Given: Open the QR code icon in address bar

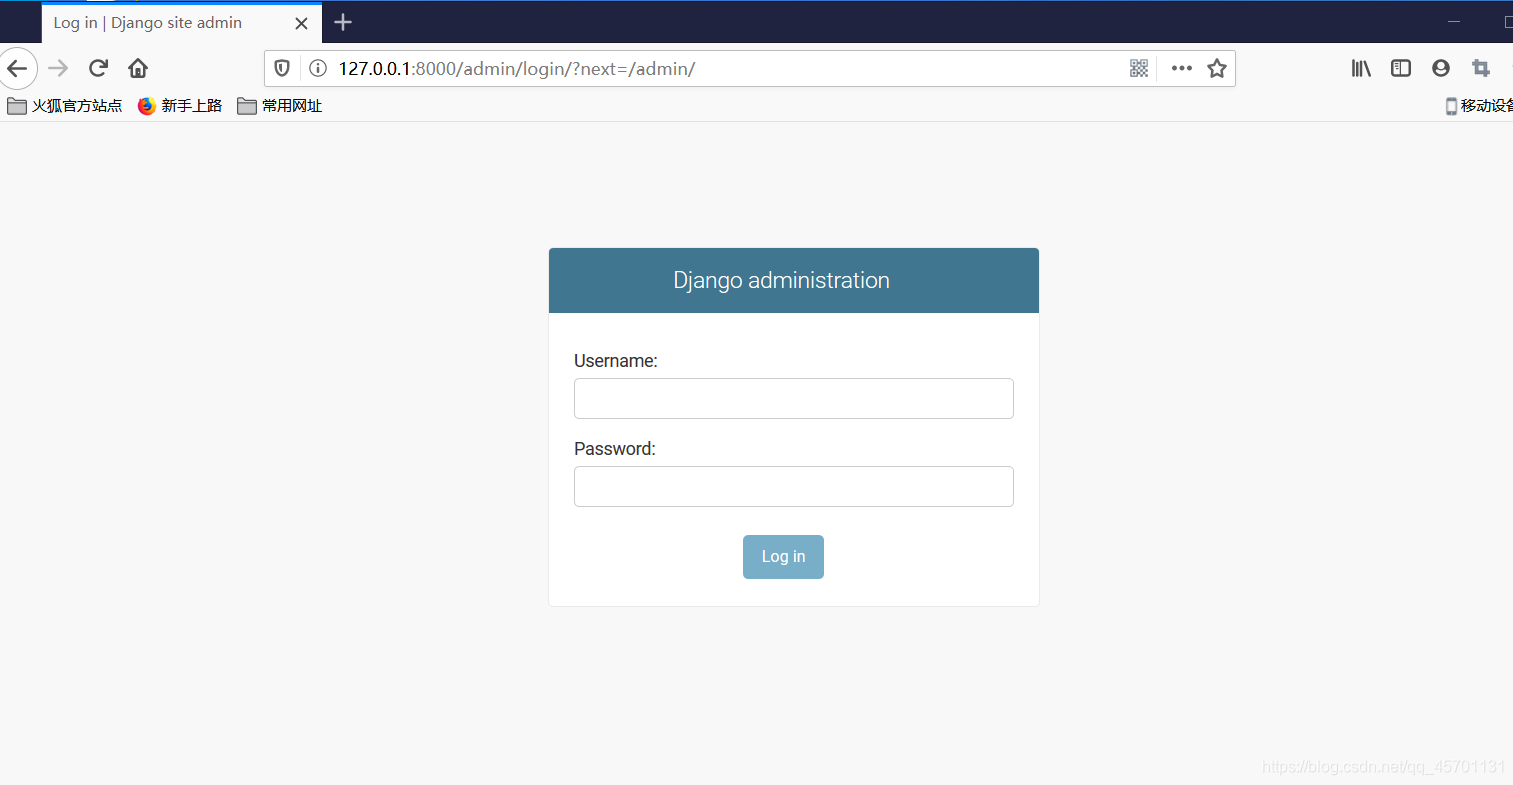Looking at the screenshot, I should [x=1139, y=68].
